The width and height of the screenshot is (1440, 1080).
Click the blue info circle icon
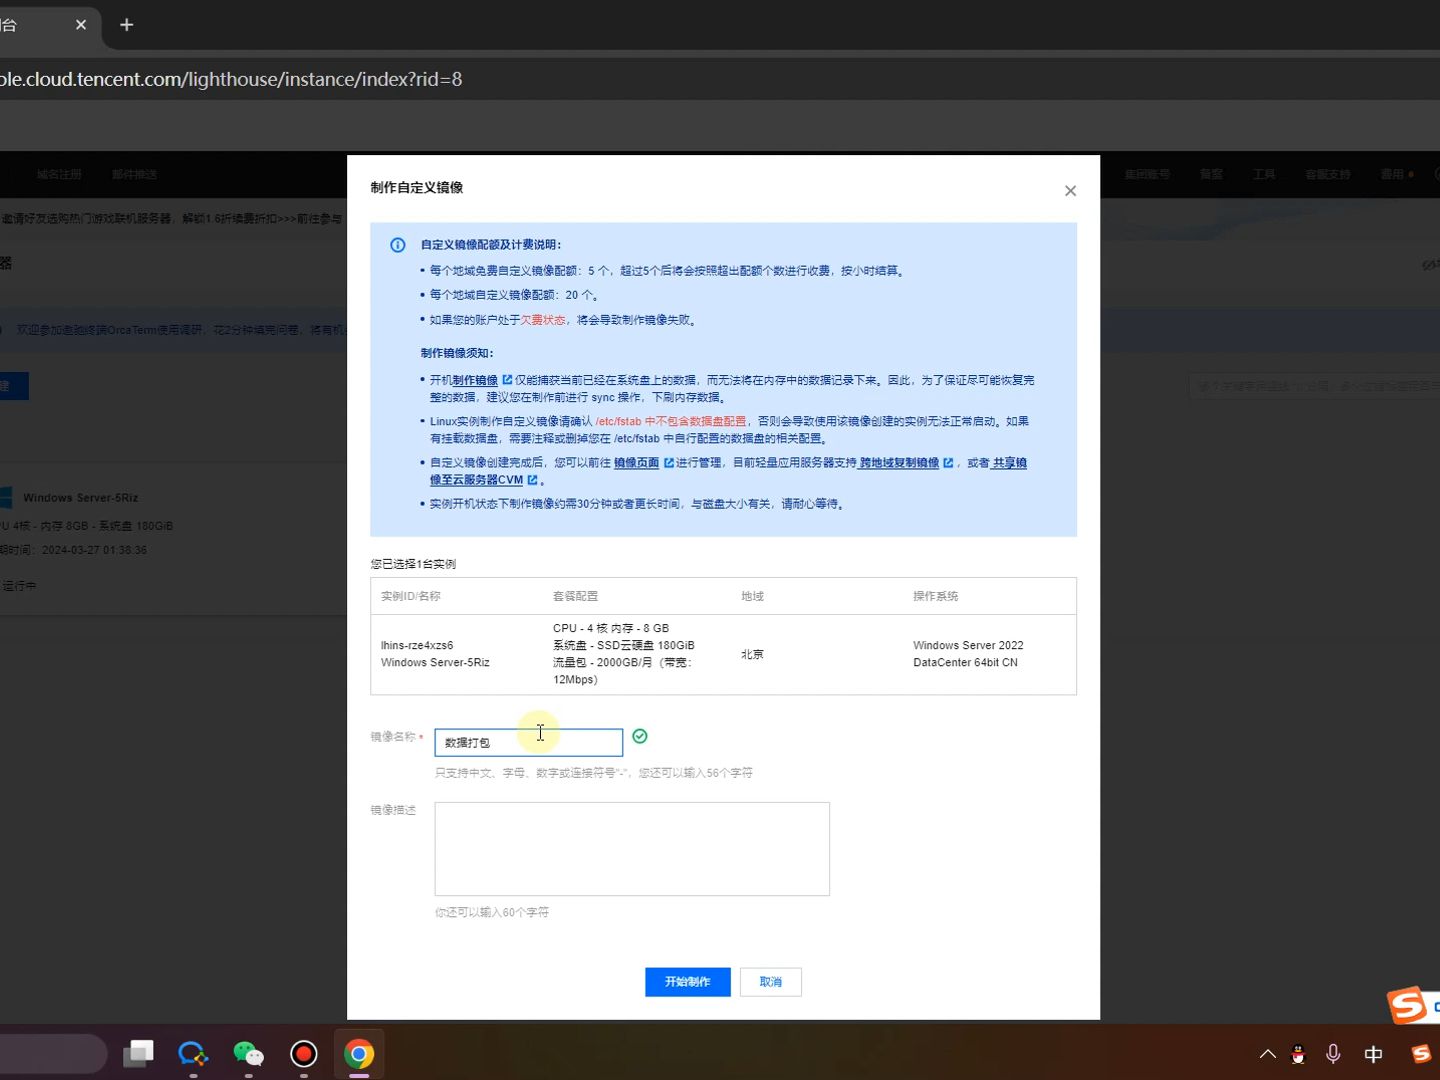pyautogui.click(x=398, y=245)
